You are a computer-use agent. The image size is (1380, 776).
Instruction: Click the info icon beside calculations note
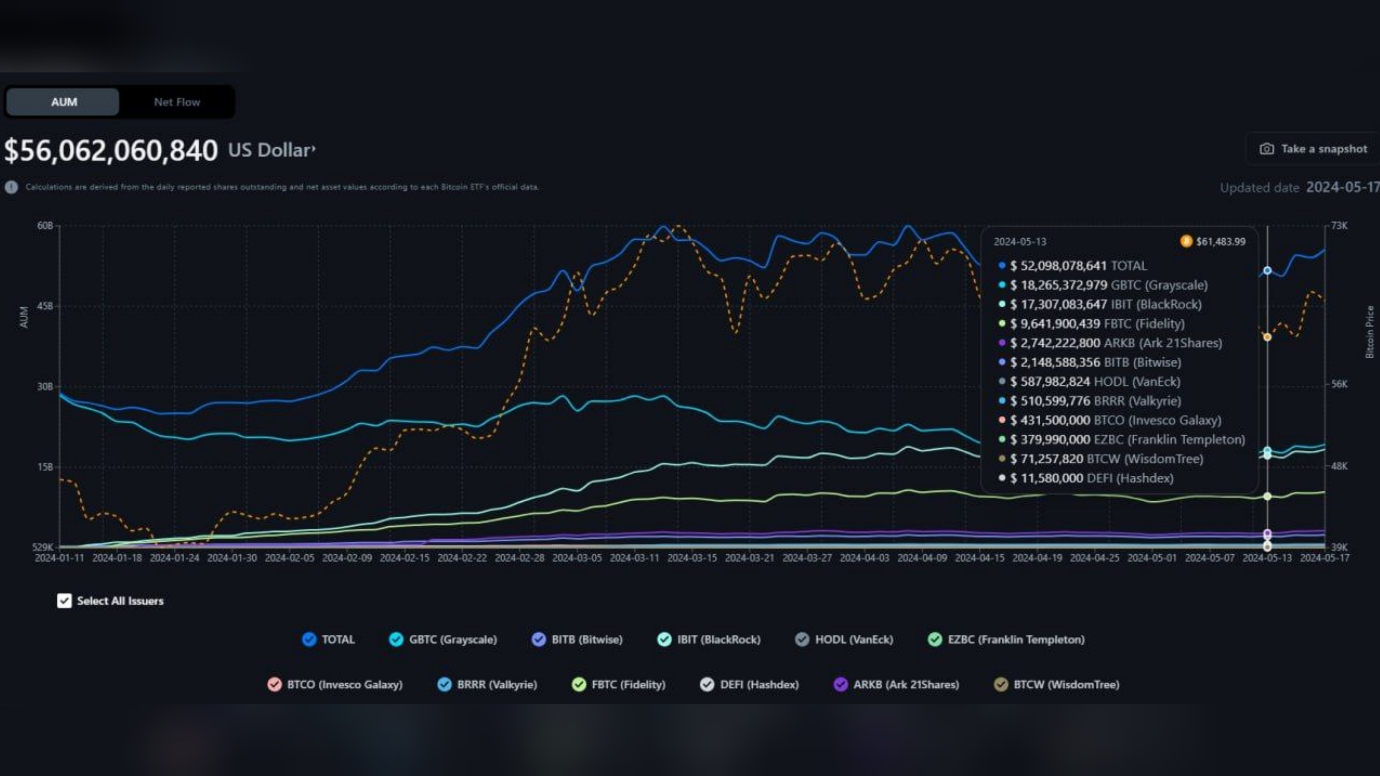pos(11,187)
